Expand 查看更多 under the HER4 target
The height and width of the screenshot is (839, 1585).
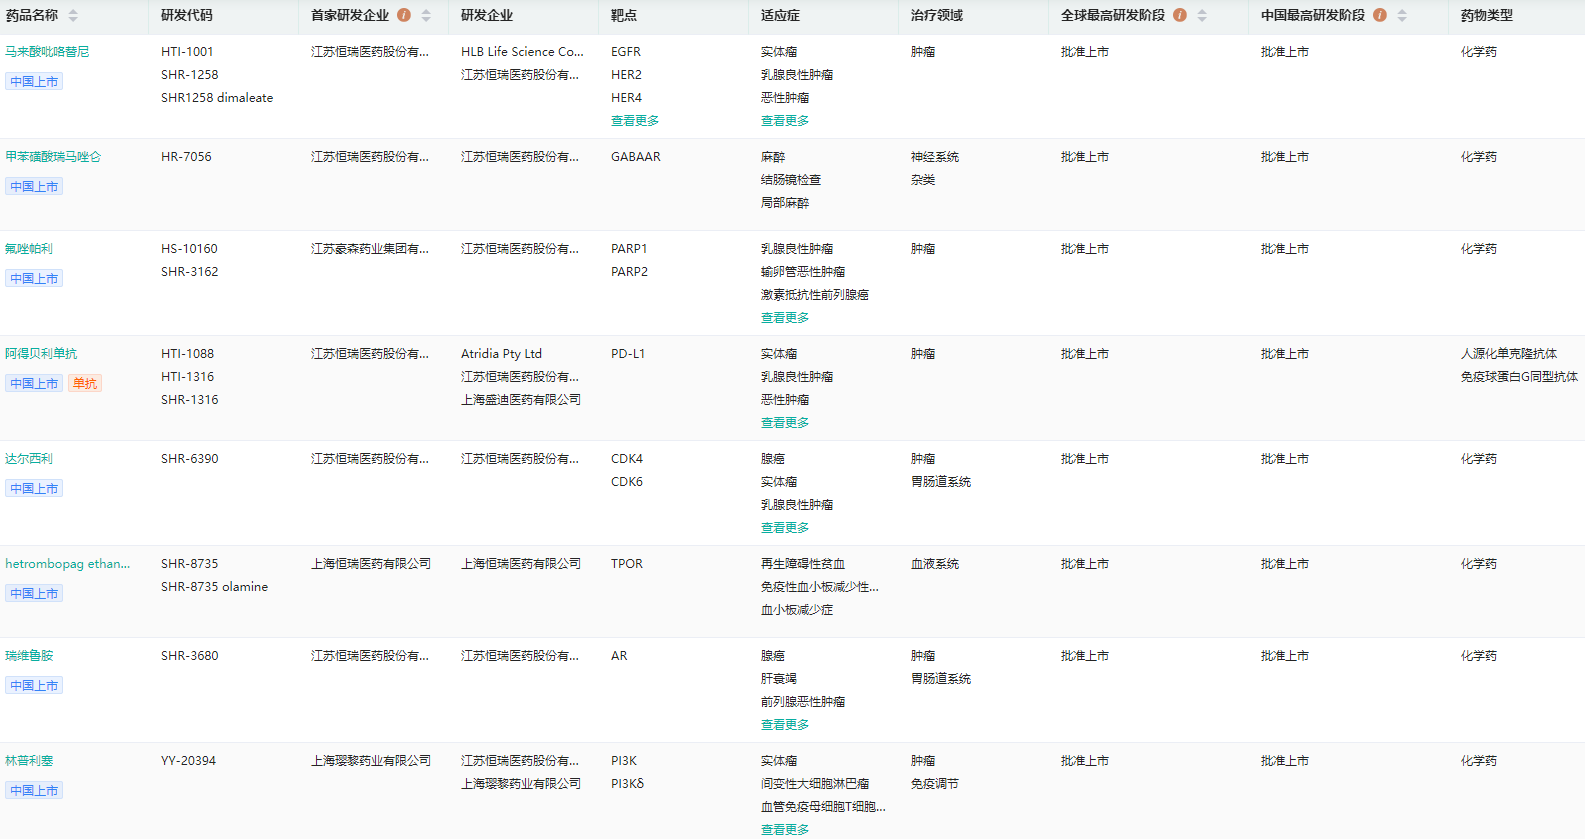[x=635, y=121]
